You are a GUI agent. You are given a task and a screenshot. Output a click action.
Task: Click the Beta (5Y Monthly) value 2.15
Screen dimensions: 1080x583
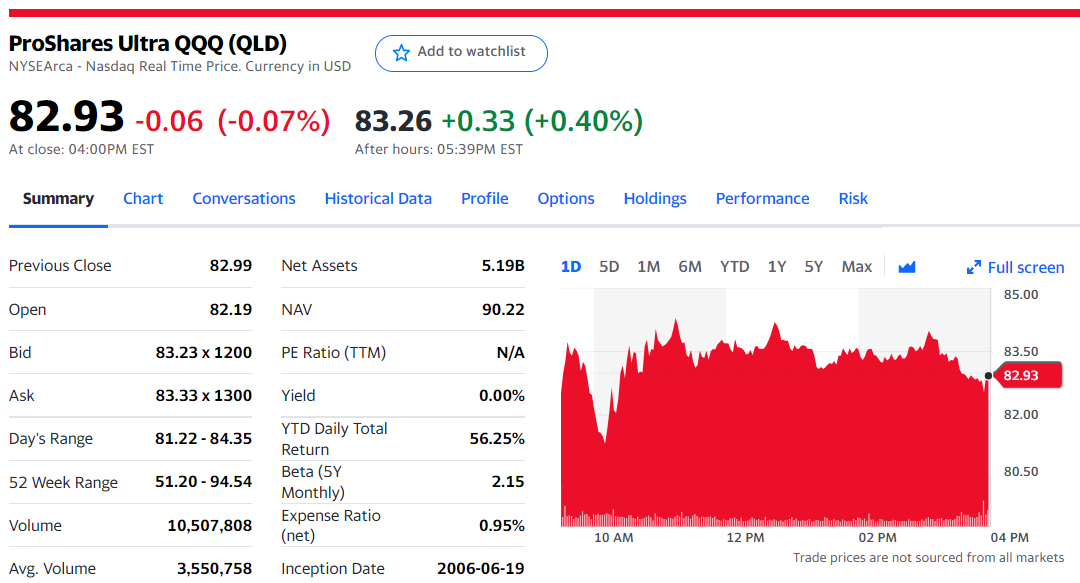coord(508,482)
